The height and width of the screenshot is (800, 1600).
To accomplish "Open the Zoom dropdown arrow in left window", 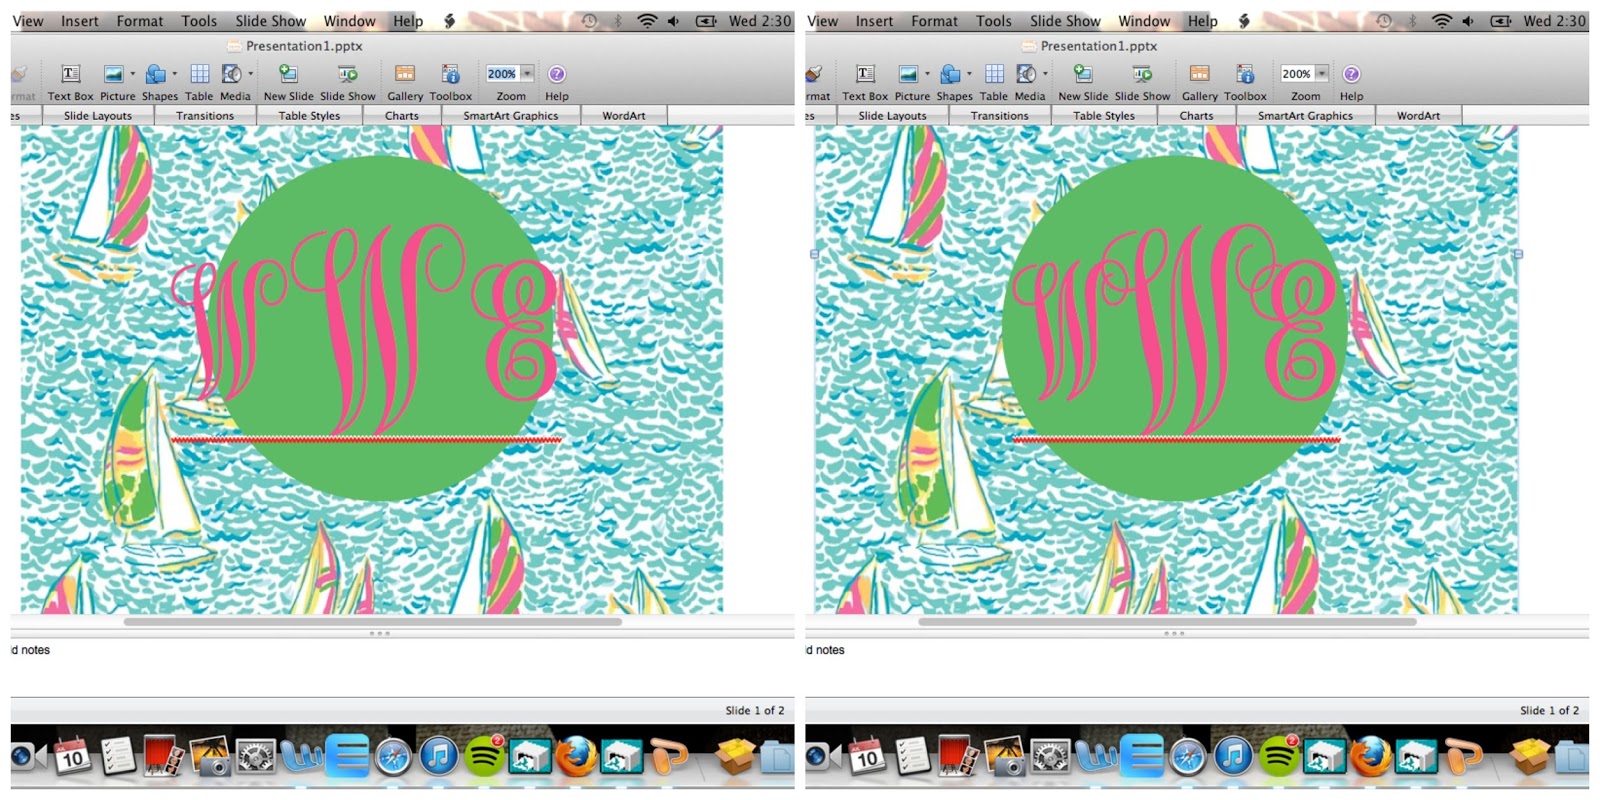I will [527, 73].
